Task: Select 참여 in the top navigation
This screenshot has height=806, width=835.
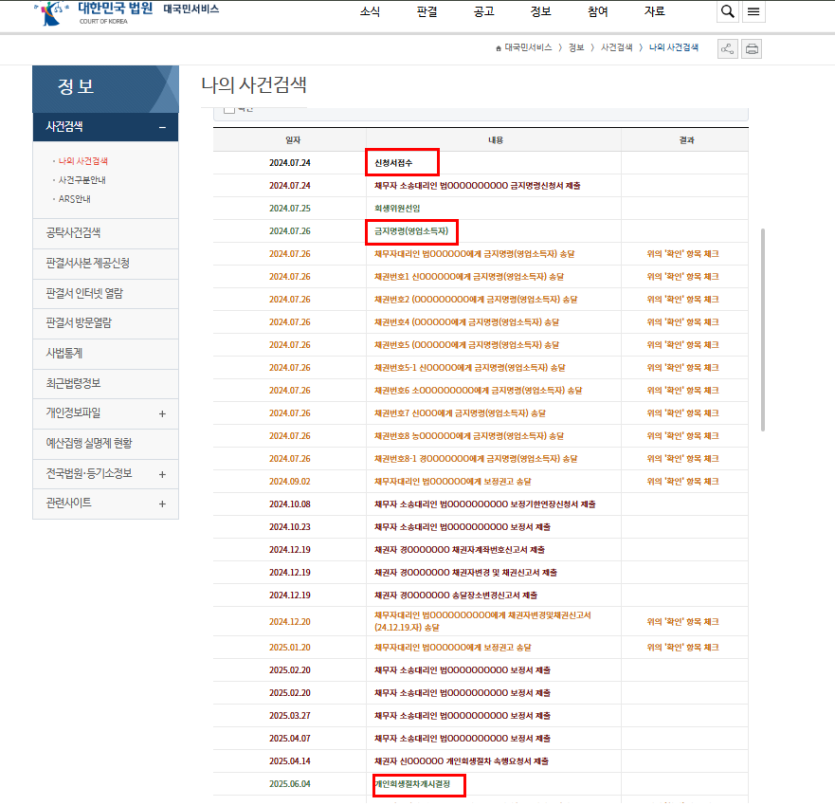Action: 598,12
